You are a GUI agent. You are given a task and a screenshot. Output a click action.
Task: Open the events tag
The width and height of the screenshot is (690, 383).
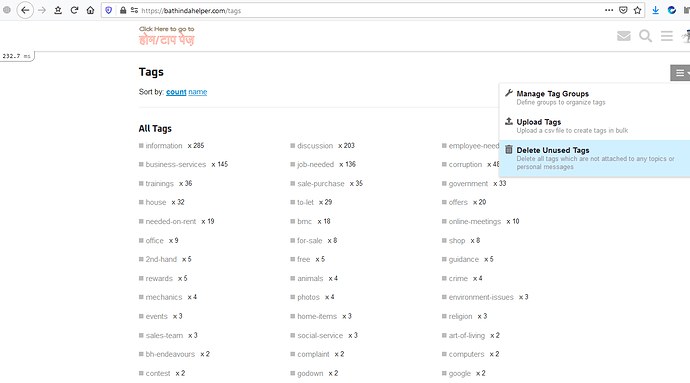tap(157, 317)
